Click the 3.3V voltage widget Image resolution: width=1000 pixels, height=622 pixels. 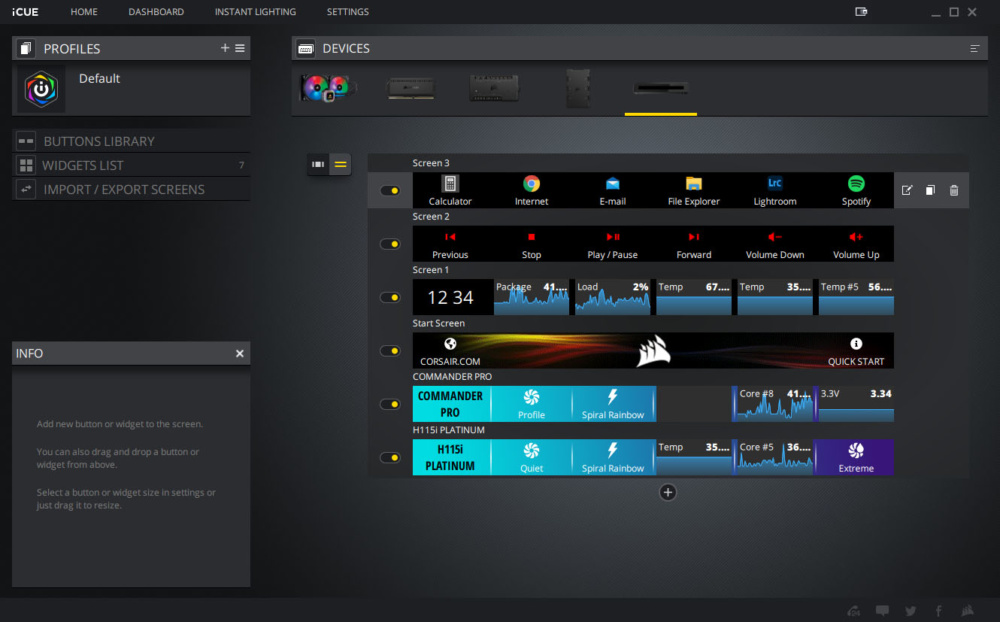click(856, 404)
